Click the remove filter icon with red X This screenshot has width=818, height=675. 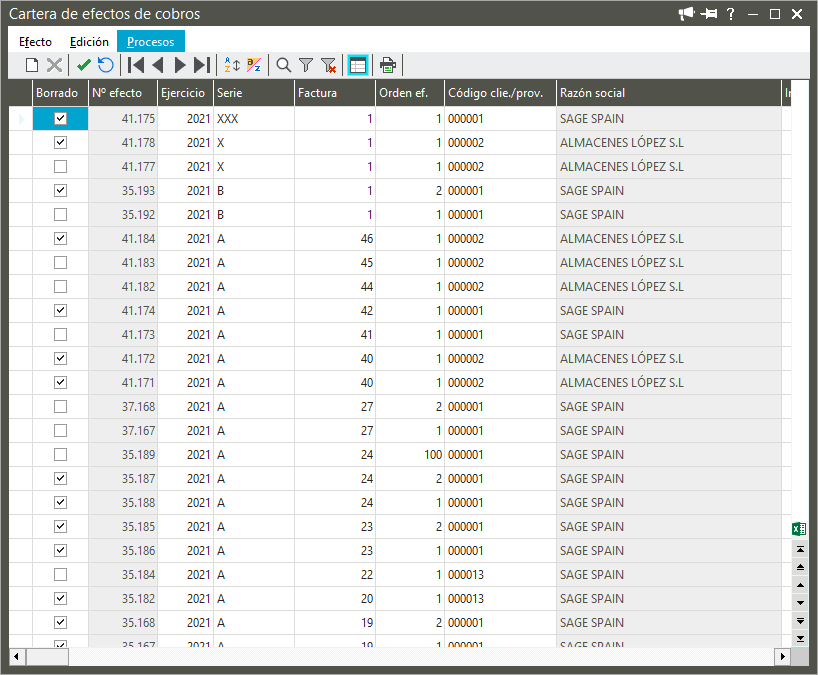click(x=328, y=65)
